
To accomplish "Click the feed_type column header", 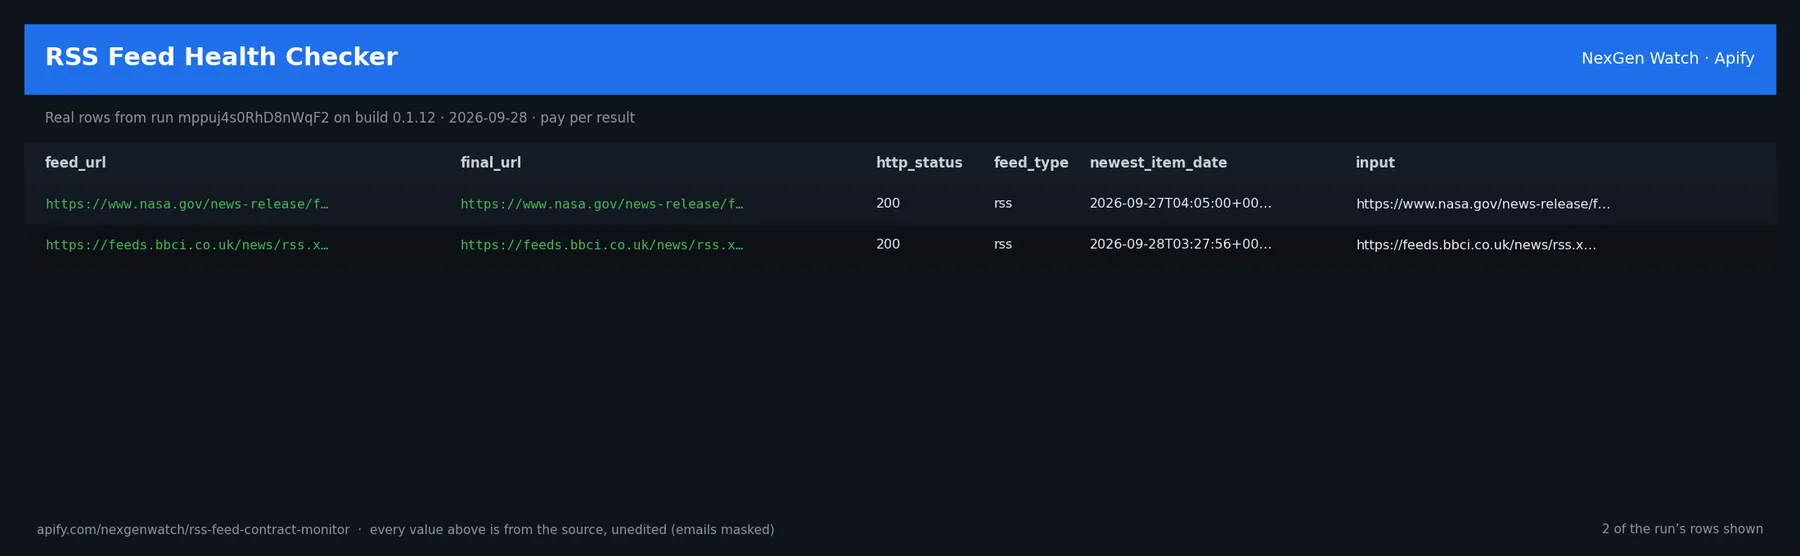I will [1031, 163].
